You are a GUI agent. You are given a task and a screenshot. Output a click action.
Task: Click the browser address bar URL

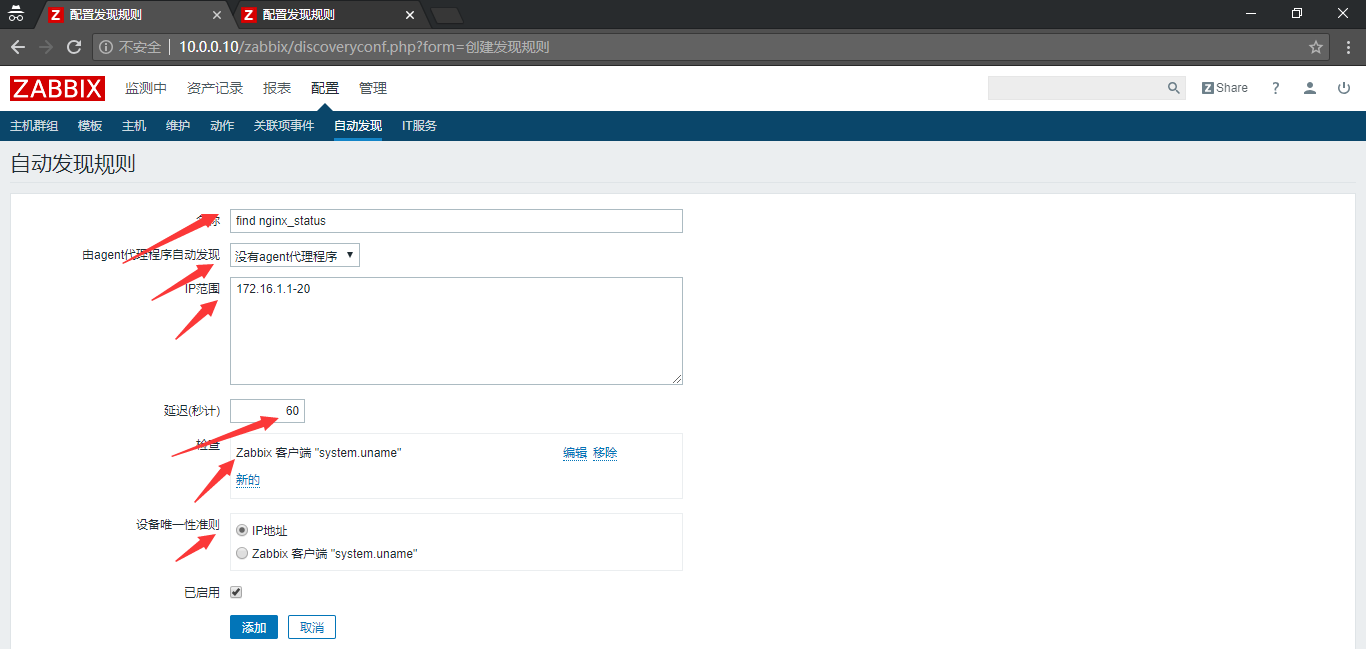(x=364, y=47)
